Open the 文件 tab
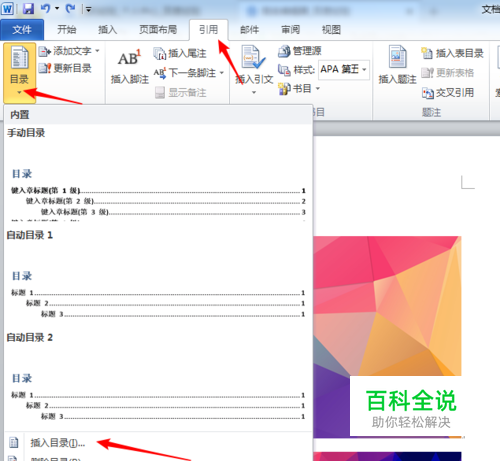The height and width of the screenshot is (461, 500). [x=22, y=30]
